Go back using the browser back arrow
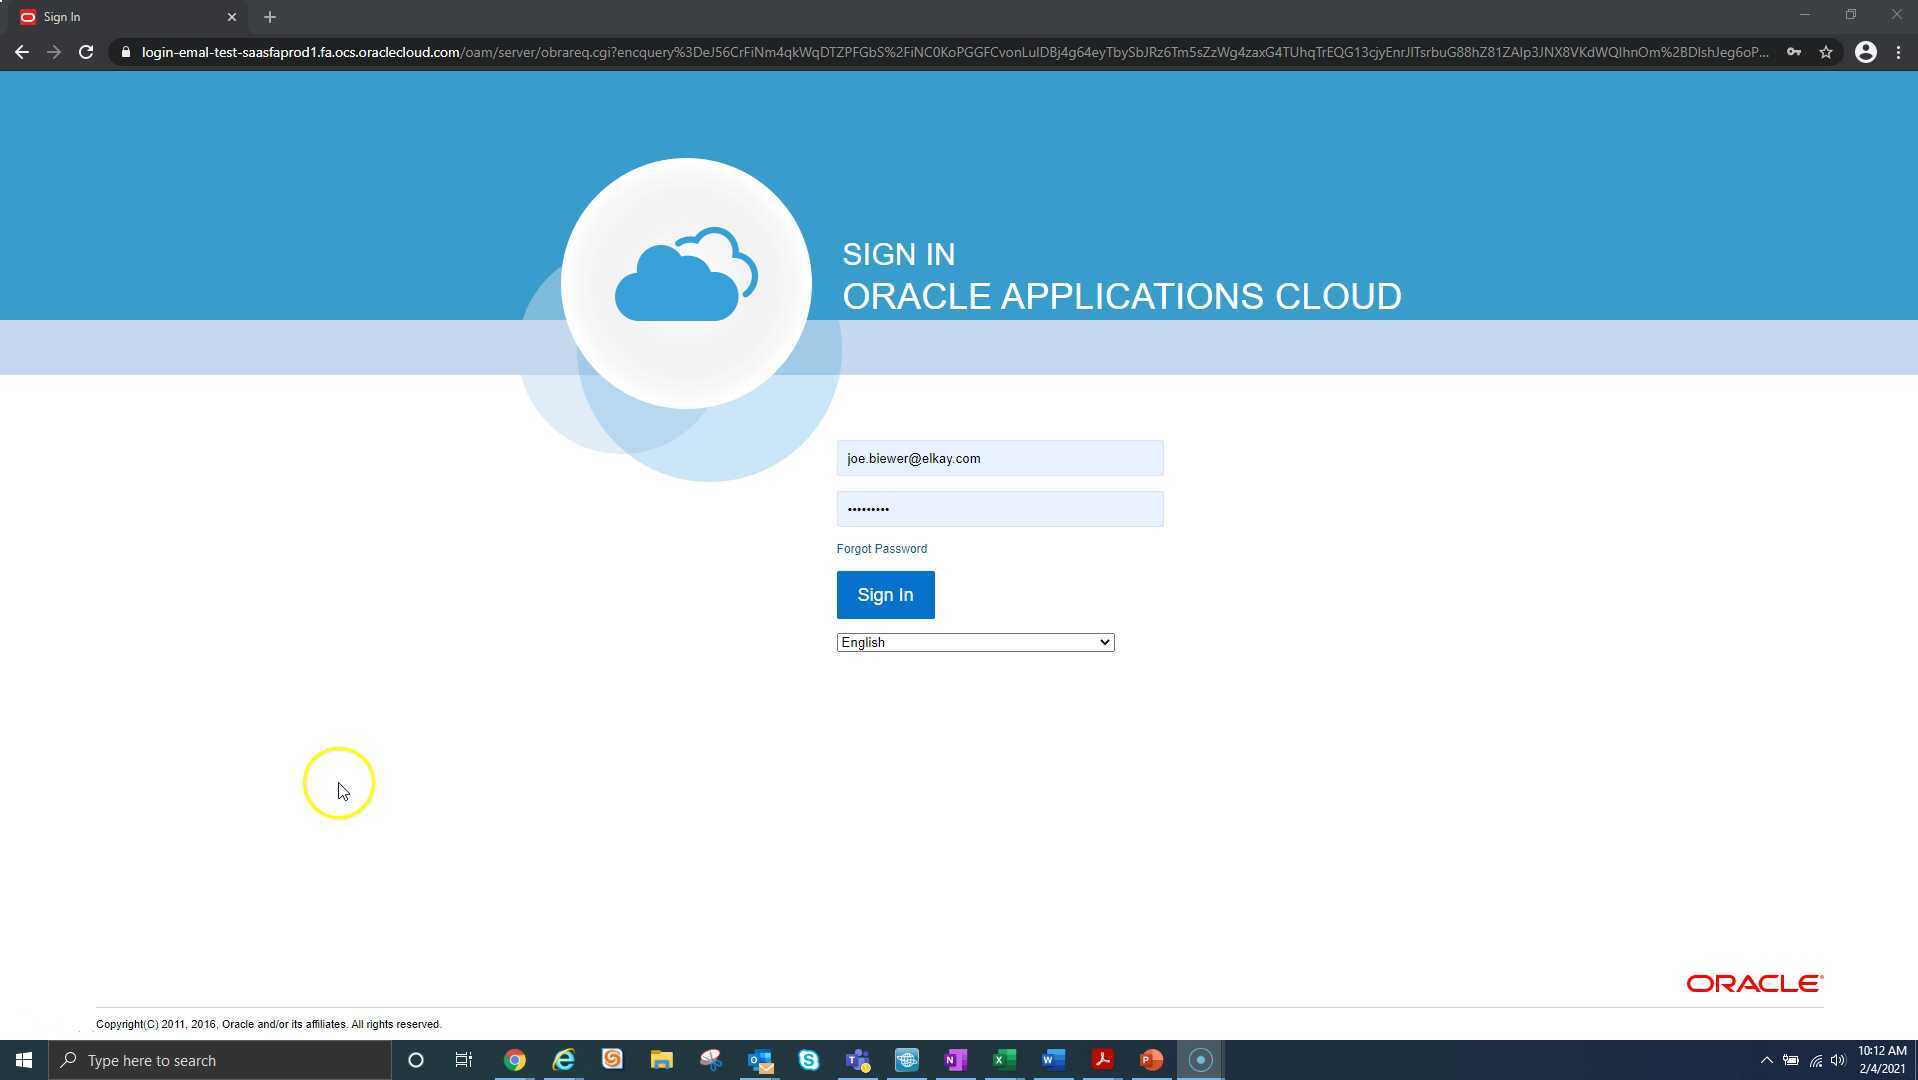 [22, 52]
